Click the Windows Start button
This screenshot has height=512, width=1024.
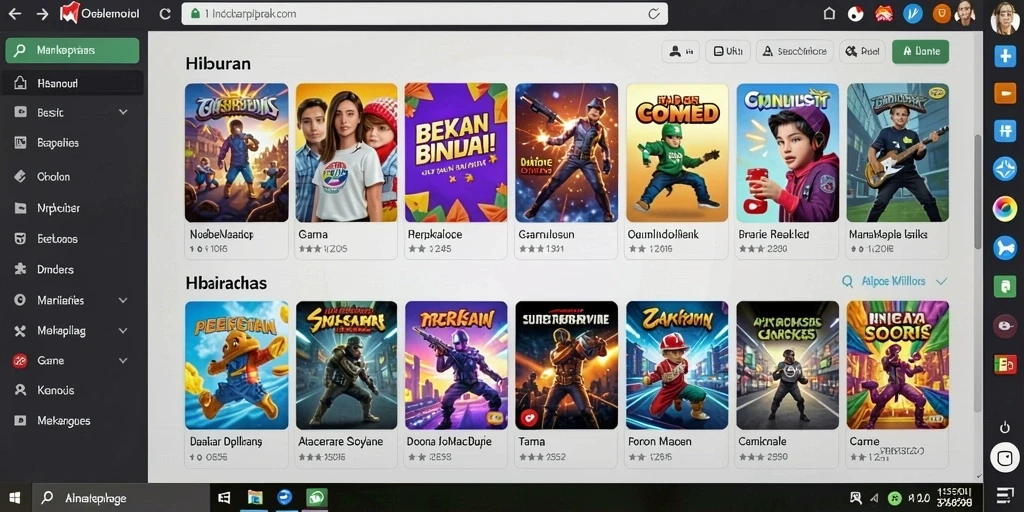tap(14, 498)
